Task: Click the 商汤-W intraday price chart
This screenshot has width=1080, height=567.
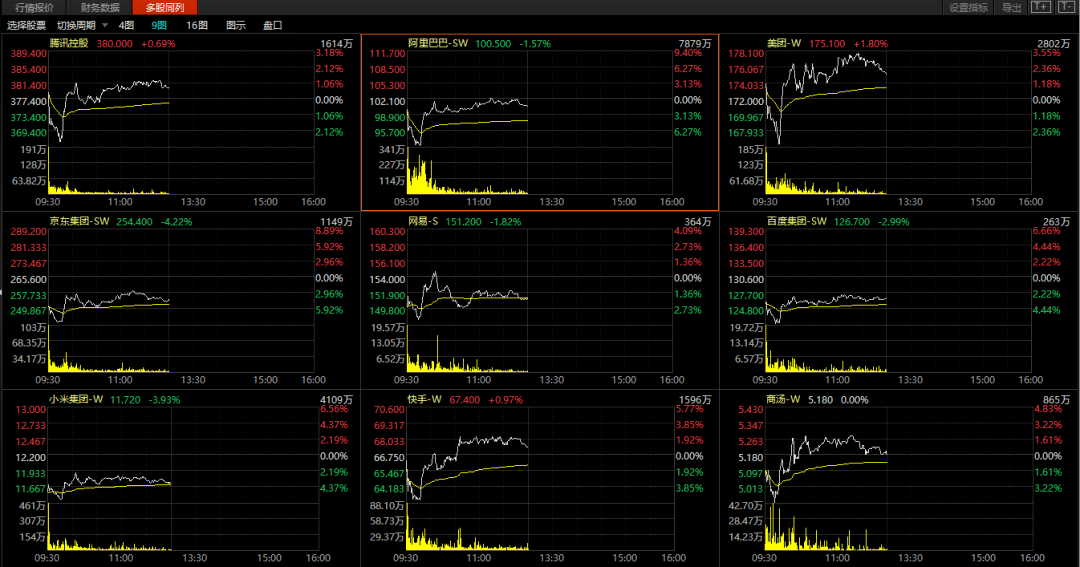Action: (899, 455)
